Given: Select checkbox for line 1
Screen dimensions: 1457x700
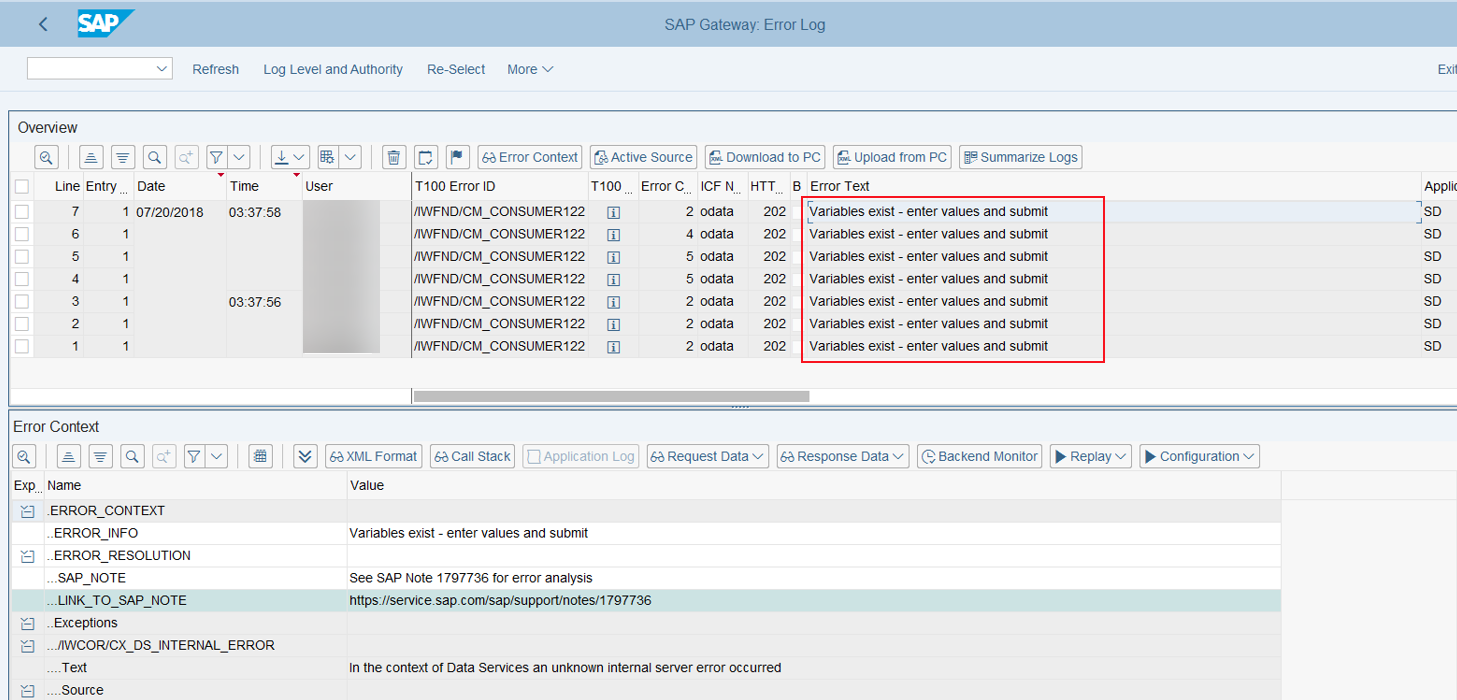Looking at the screenshot, I should pyautogui.click(x=22, y=346).
